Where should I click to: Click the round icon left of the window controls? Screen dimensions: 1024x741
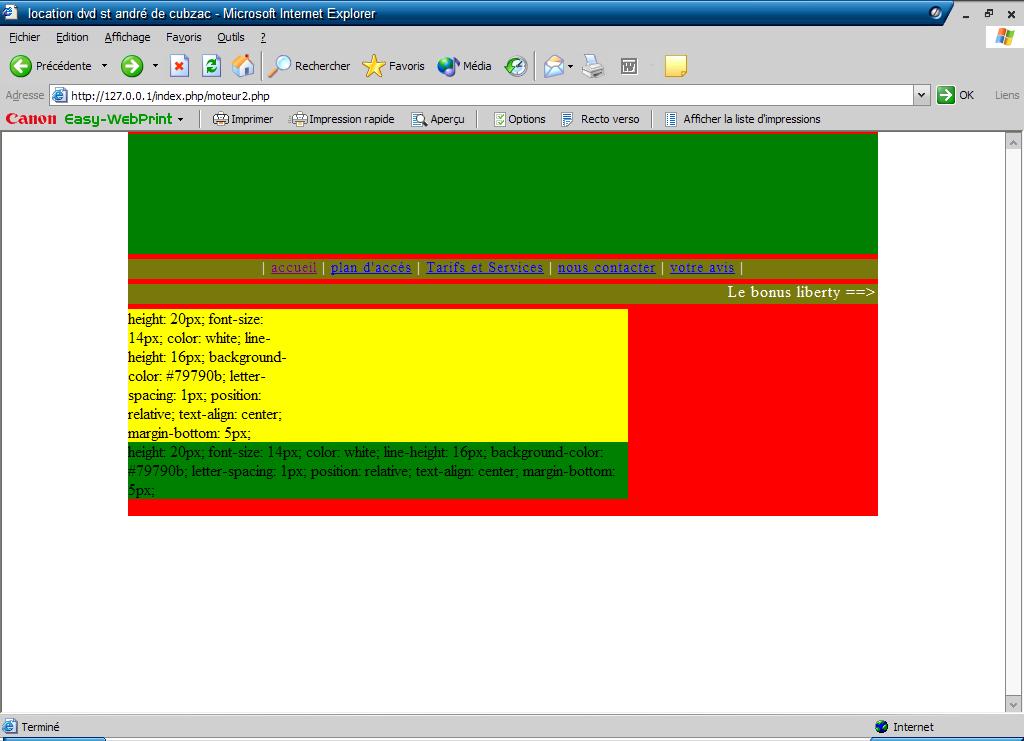(936, 12)
